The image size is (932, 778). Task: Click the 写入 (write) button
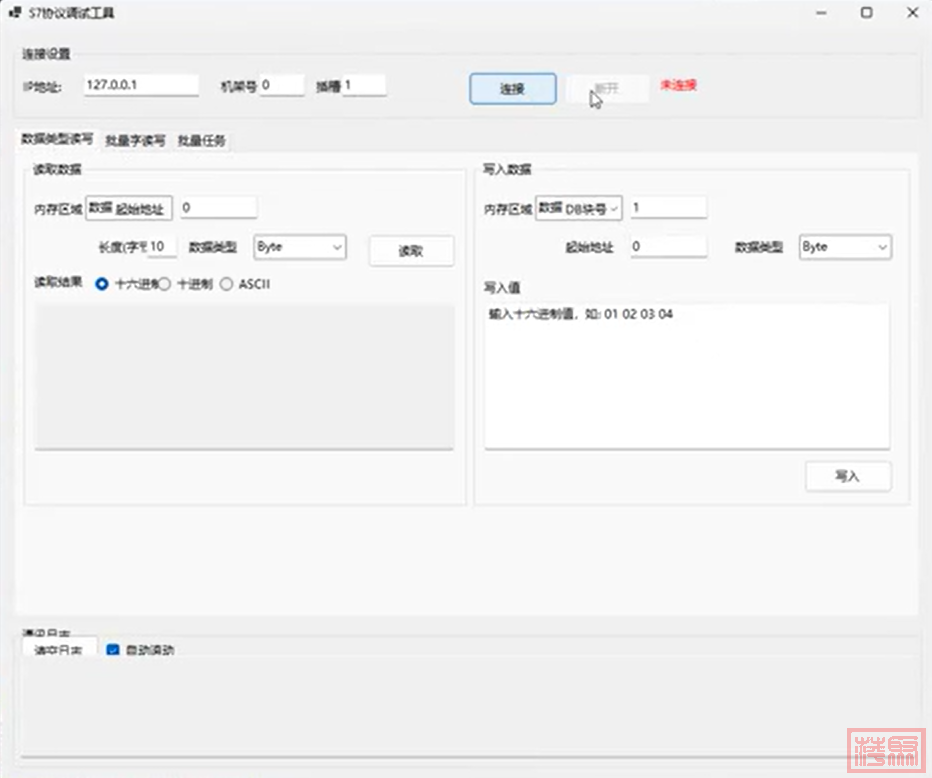click(x=847, y=476)
